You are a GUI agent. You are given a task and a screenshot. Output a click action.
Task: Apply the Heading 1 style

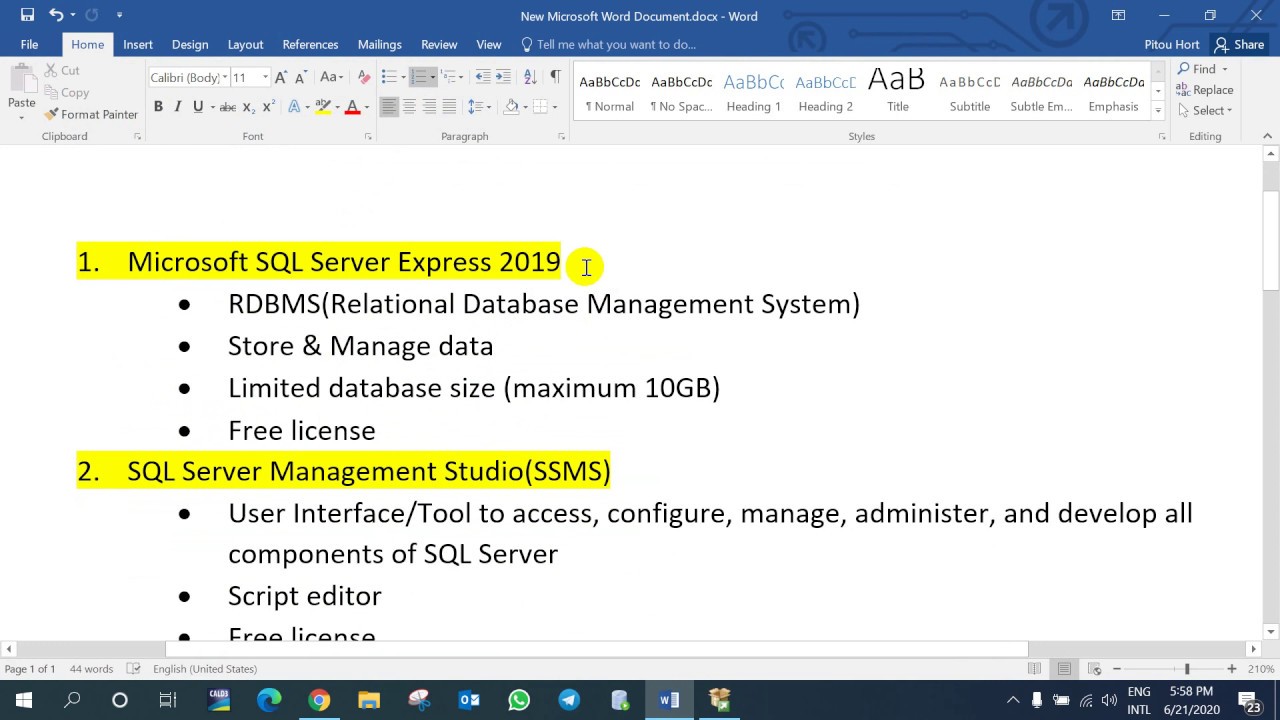[754, 92]
